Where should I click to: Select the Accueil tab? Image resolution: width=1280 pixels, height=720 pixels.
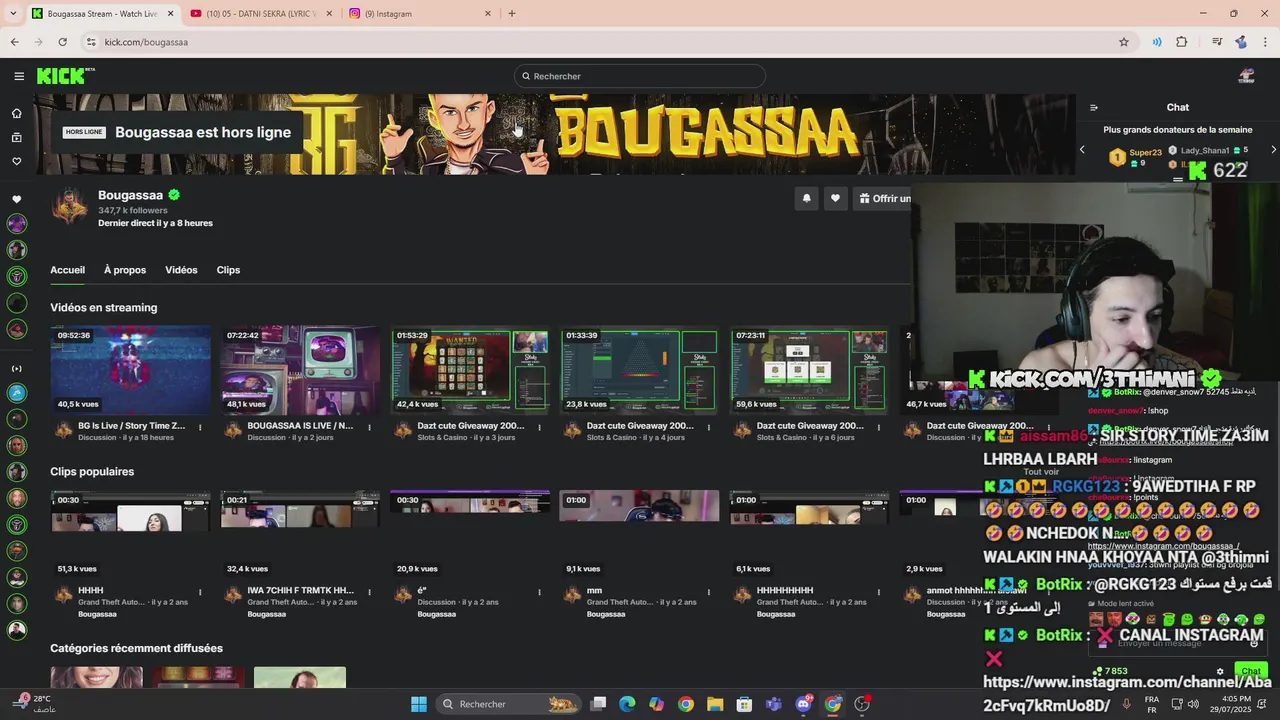[x=68, y=270]
